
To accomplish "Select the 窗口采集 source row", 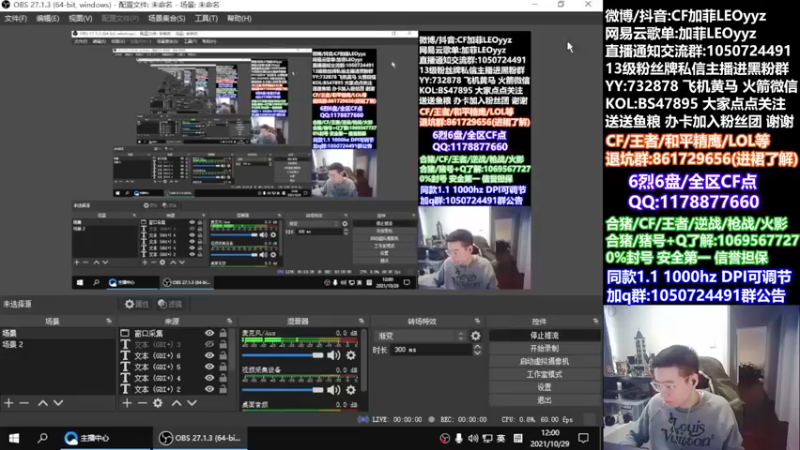I will (174, 333).
